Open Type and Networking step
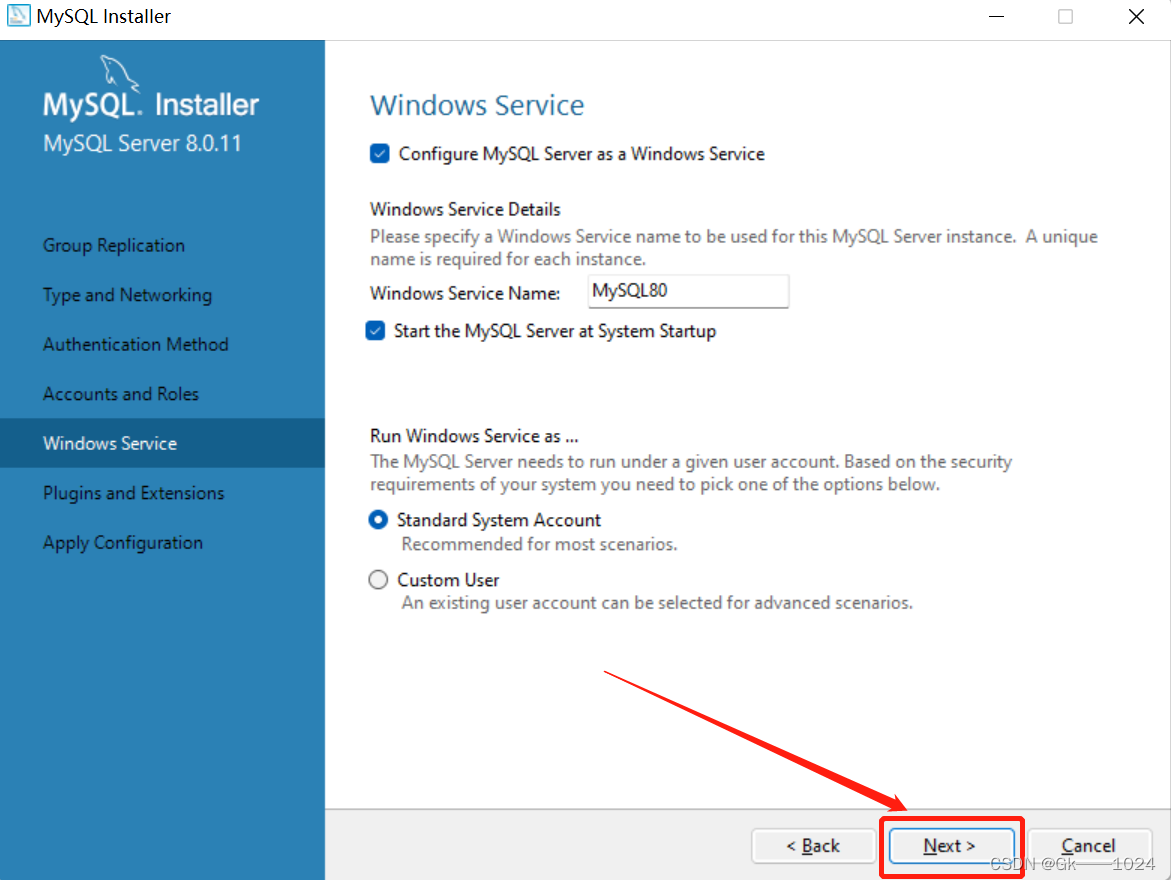This screenshot has width=1171, height=880. point(128,295)
